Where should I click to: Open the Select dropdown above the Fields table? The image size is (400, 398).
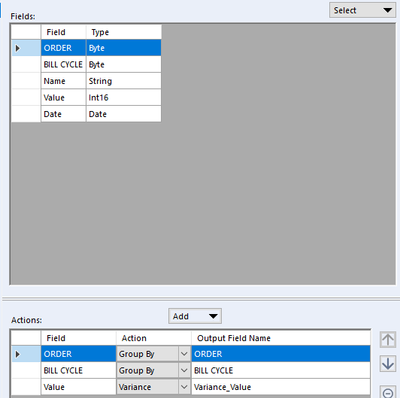(362, 10)
